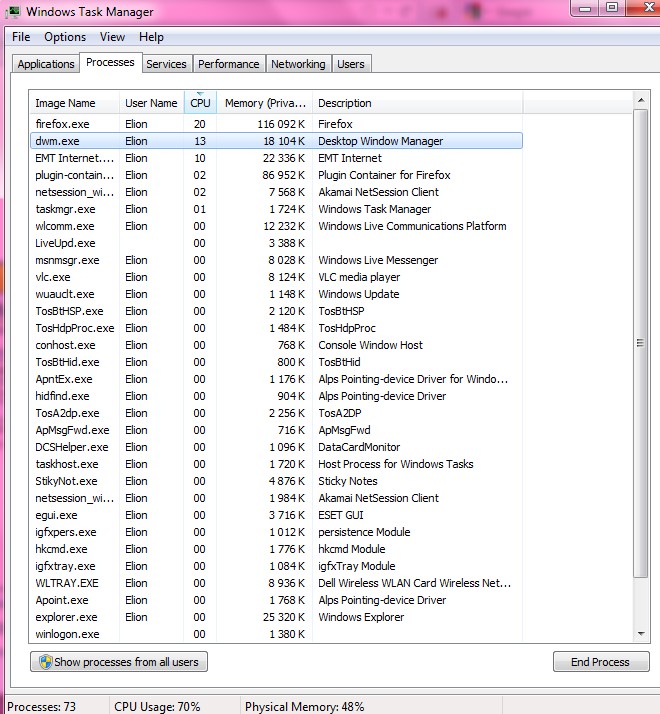Select the EMT Internet process row
The width and height of the screenshot is (660, 714).
(x=276, y=158)
